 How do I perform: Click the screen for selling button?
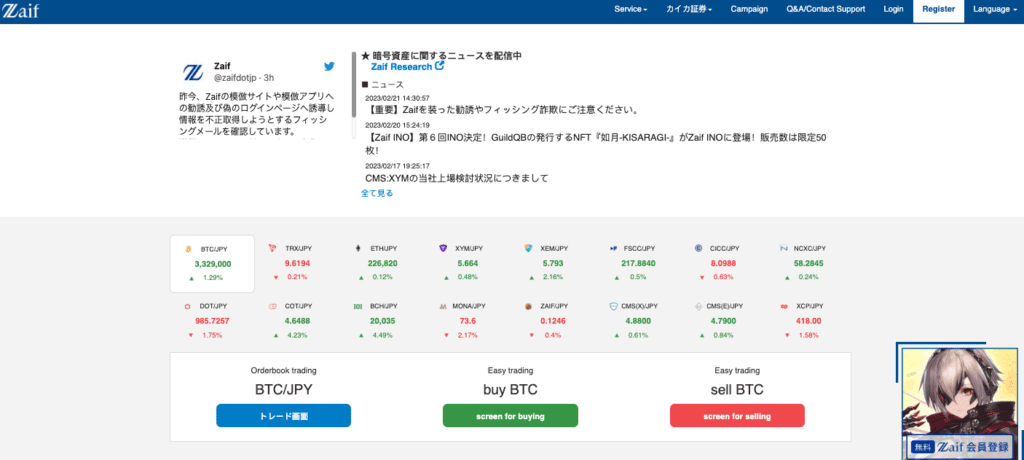pyautogui.click(x=737, y=416)
